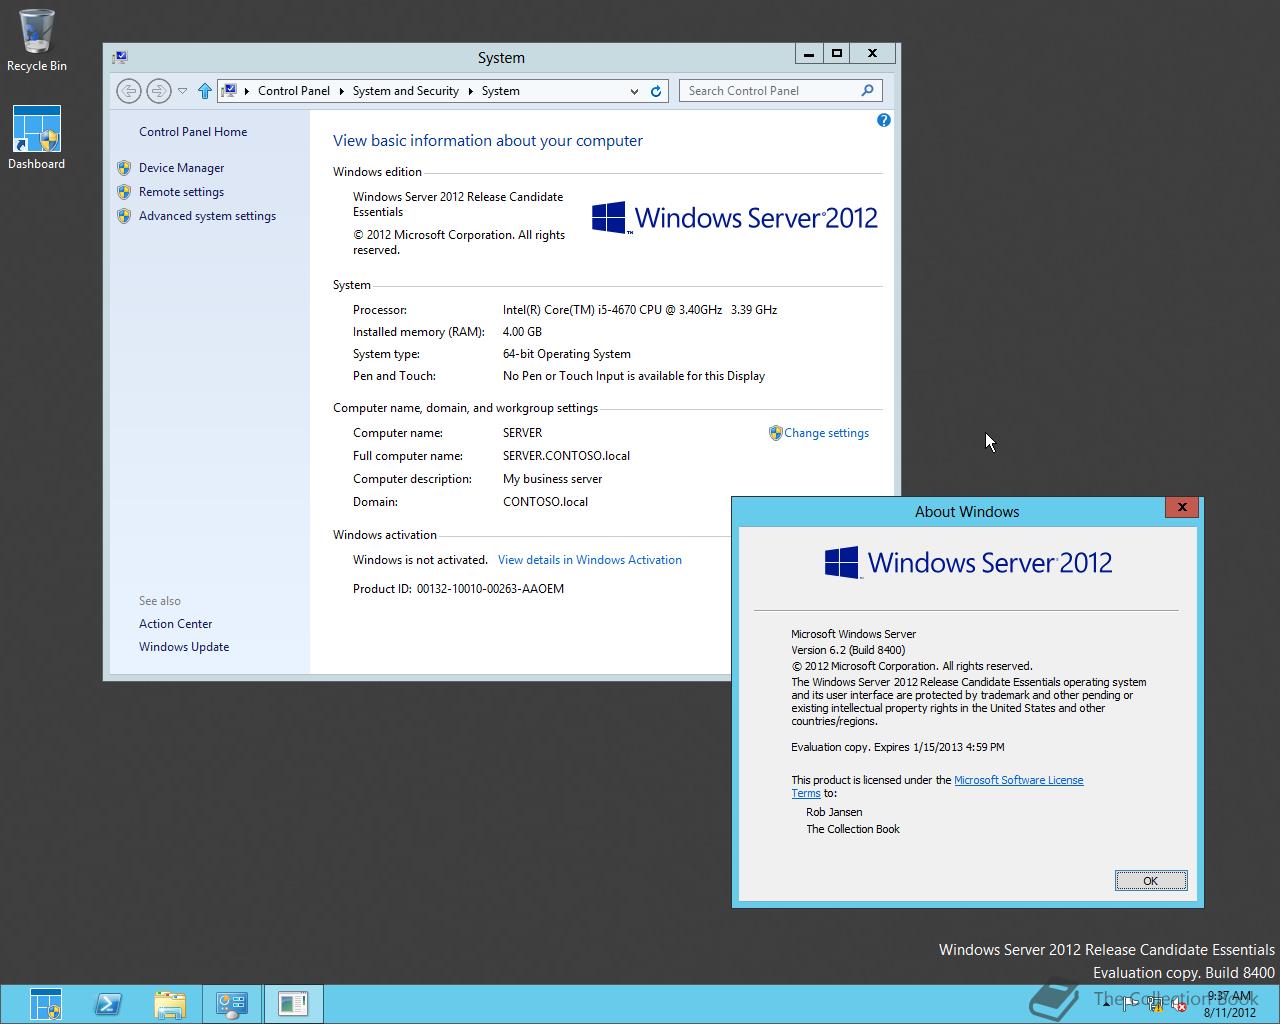
Task: Expand address bar history dropdown
Action: (634, 91)
